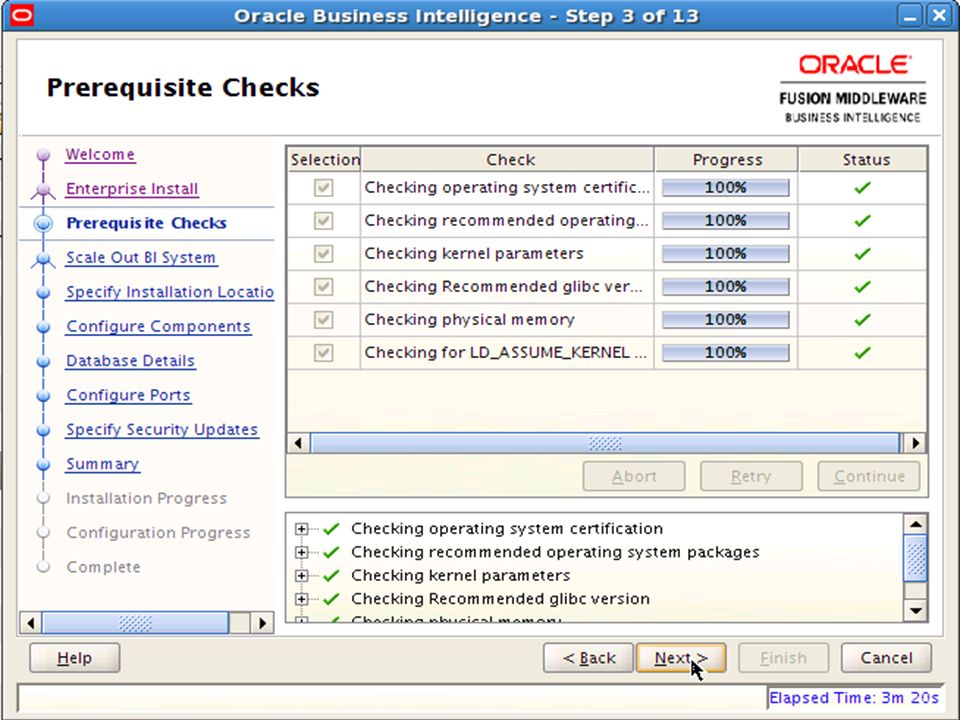The height and width of the screenshot is (720, 960).
Task: Toggle the selection checkbox for LD_ASSUME_KERNEL check
Action: (x=323, y=353)
